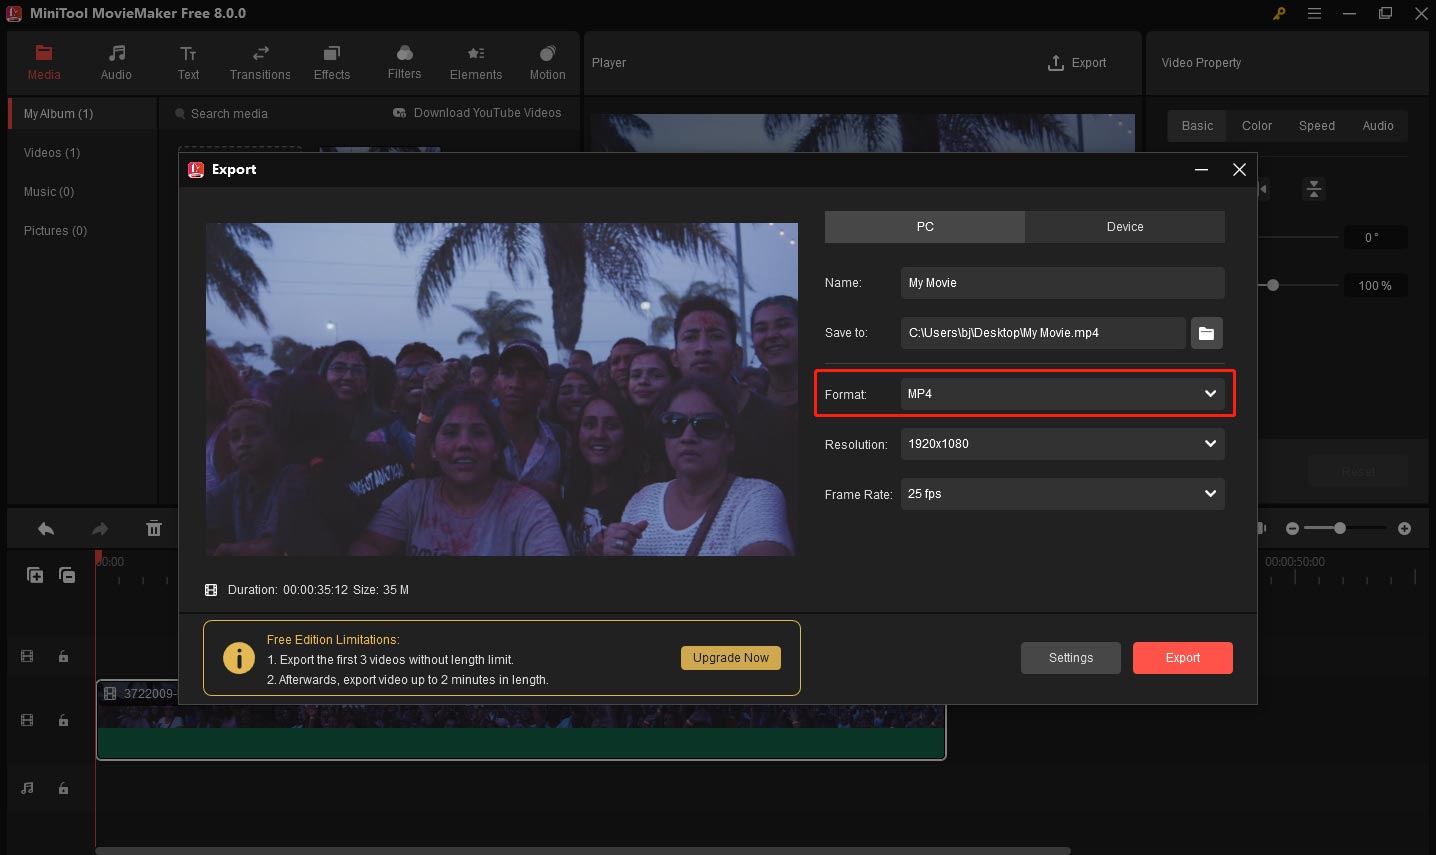Click the upper video track film icon
Viewport: 1436px width, 855px height.
(x=27, y=657)
